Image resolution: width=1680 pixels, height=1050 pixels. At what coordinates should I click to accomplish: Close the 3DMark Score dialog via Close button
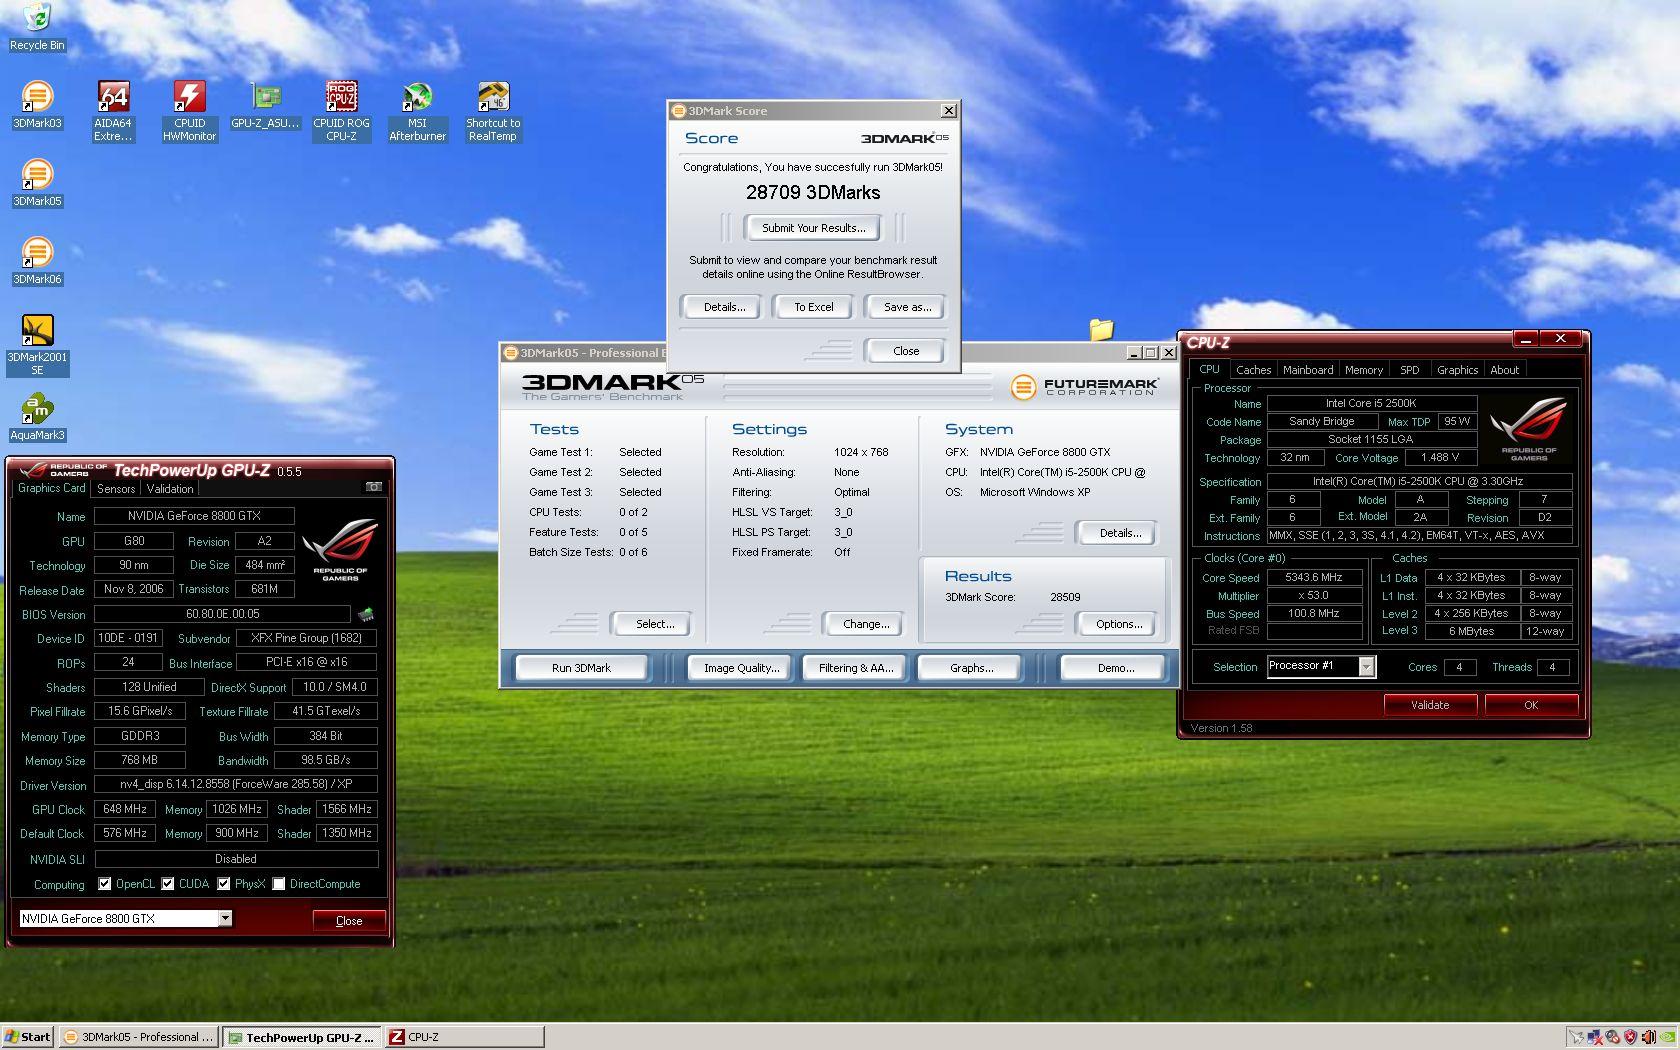pos(906,351)
